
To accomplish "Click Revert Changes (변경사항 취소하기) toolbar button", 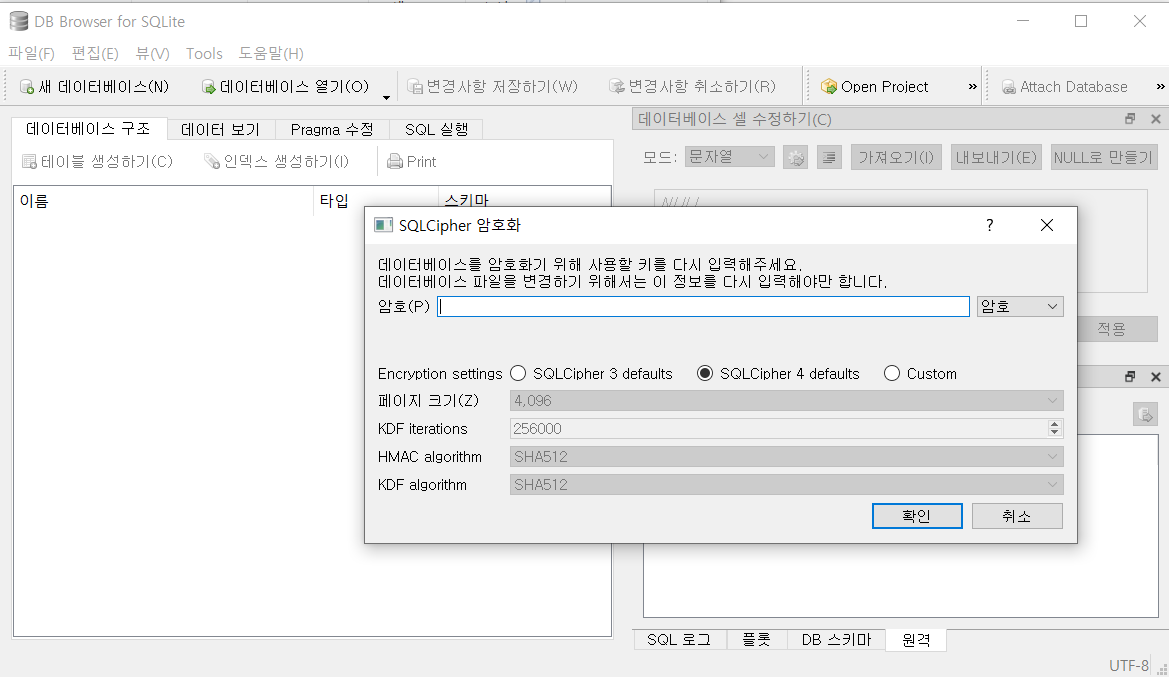I will [693, 86].
